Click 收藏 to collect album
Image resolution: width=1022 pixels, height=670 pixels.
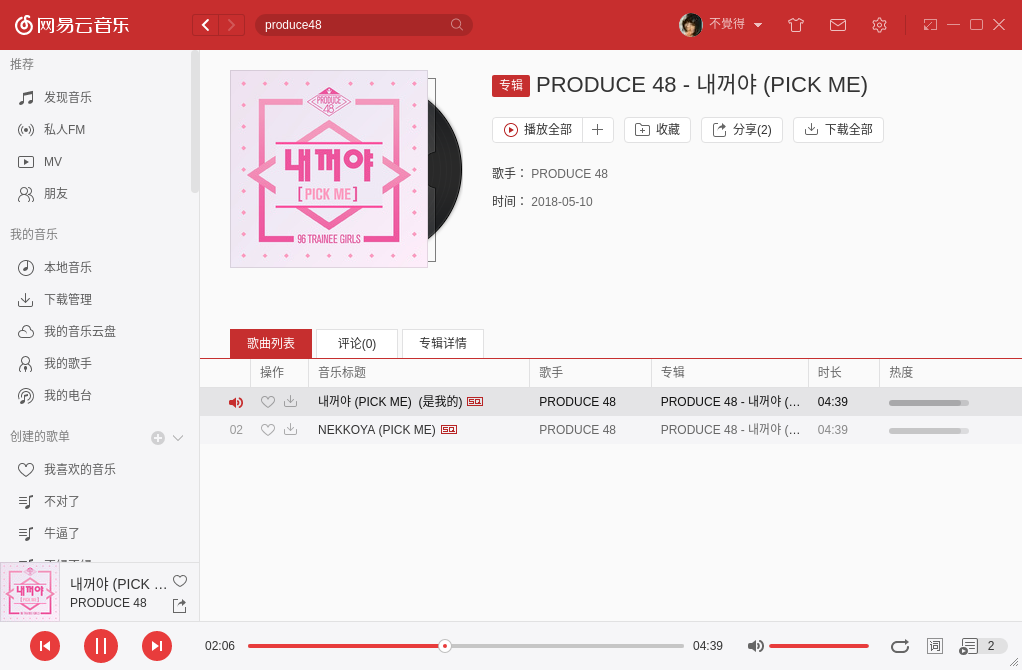pos(657,130)
